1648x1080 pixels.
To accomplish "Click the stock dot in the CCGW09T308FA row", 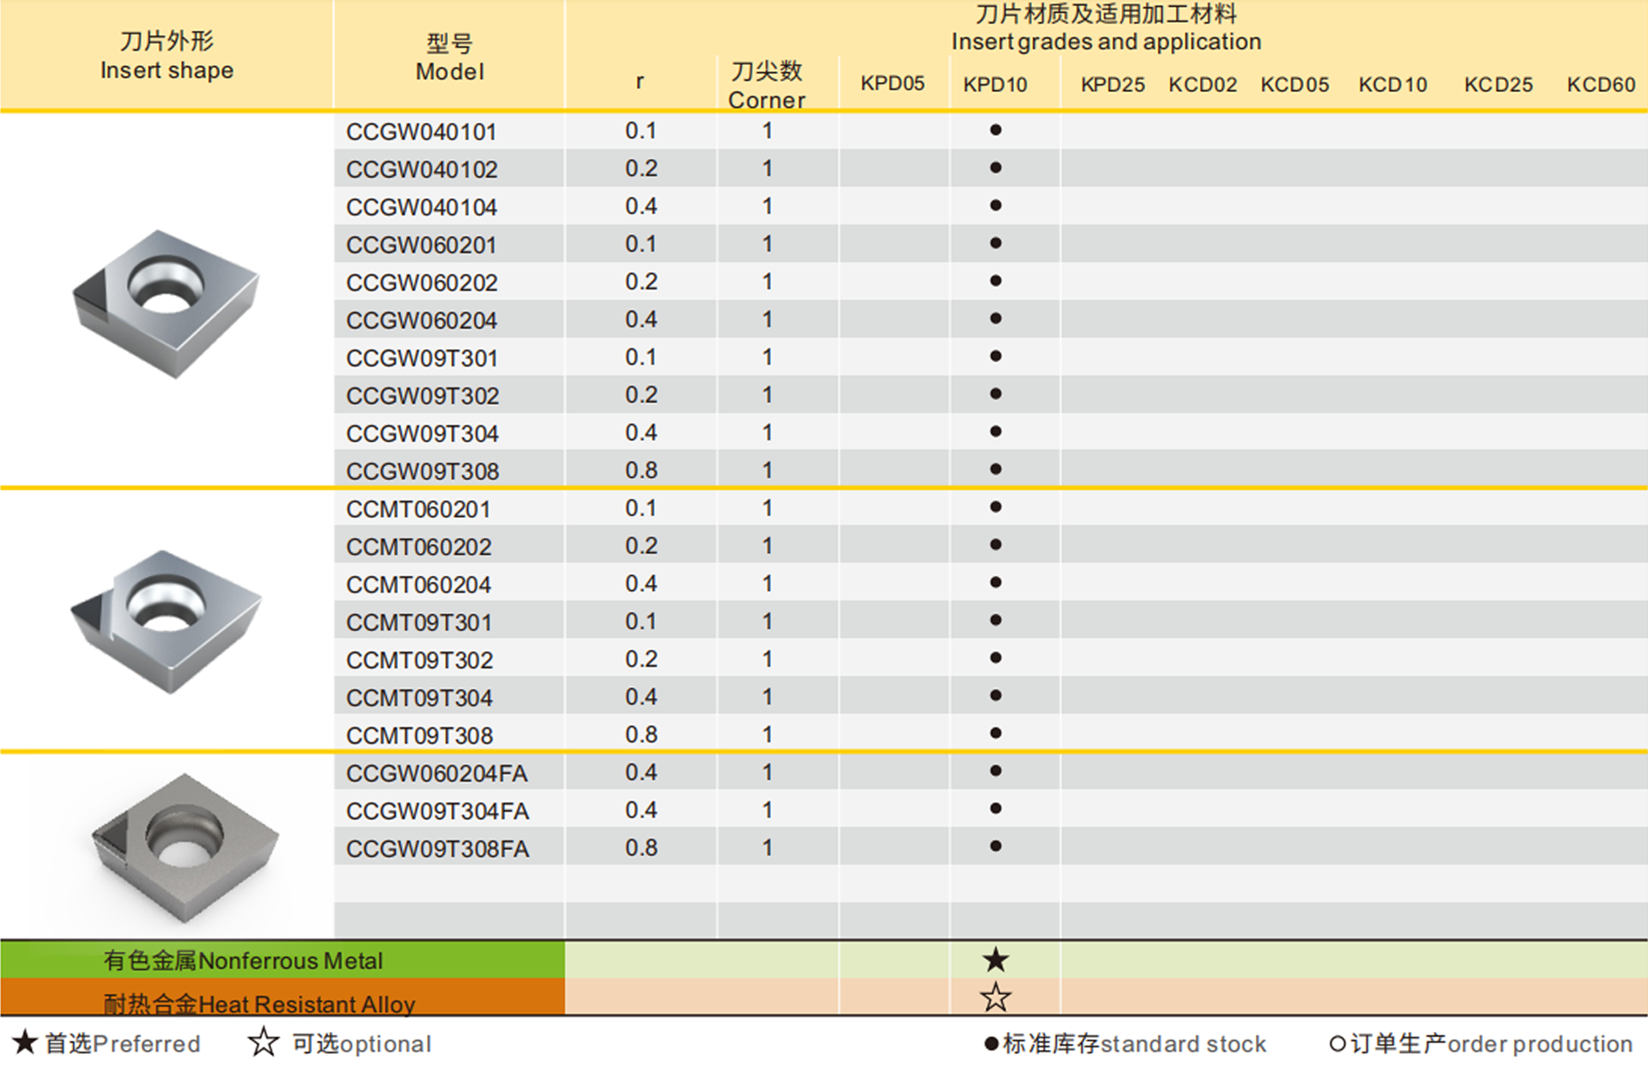I will 995,846.
